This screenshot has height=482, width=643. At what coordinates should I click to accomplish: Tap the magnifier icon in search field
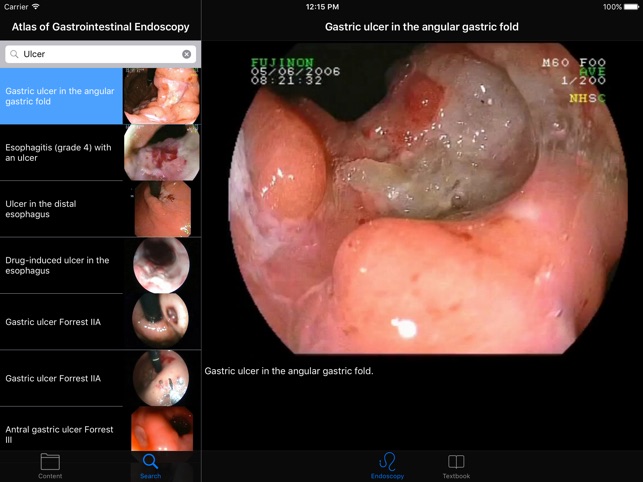click(14, 54)
